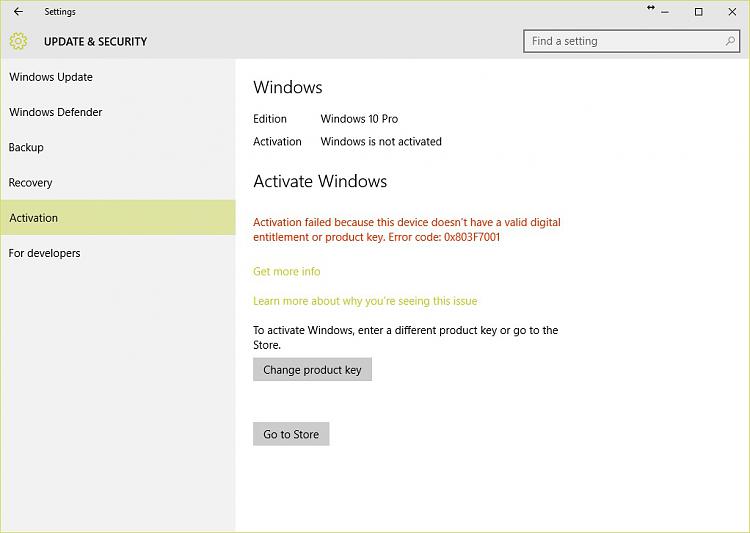This screenshot has height=533, width=750.
Task: Close the Settings window
Action: tap(732, 12)
